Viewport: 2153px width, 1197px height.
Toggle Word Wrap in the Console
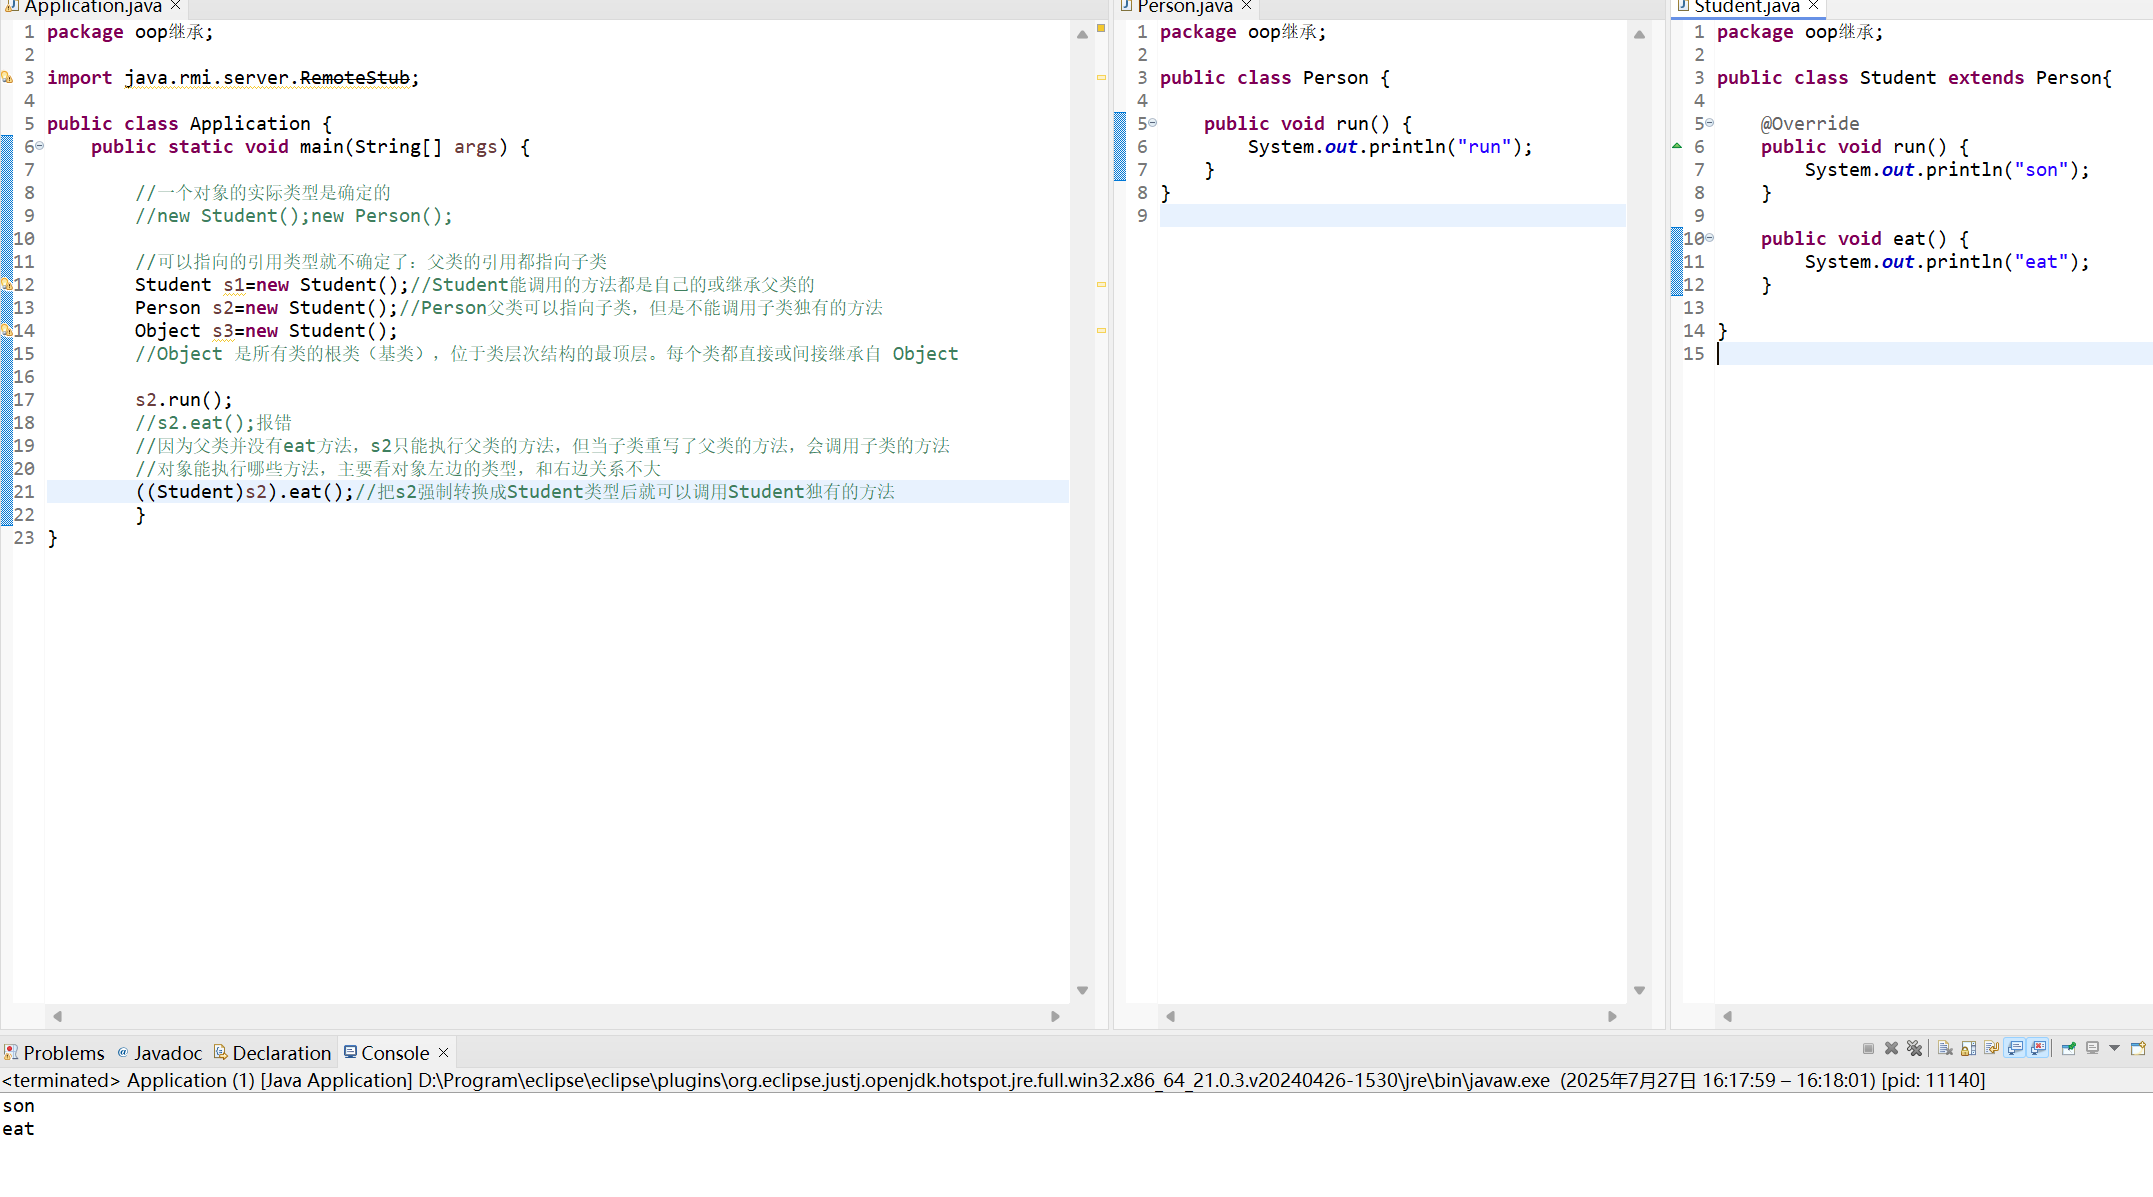click(x=1991, y=1048)
